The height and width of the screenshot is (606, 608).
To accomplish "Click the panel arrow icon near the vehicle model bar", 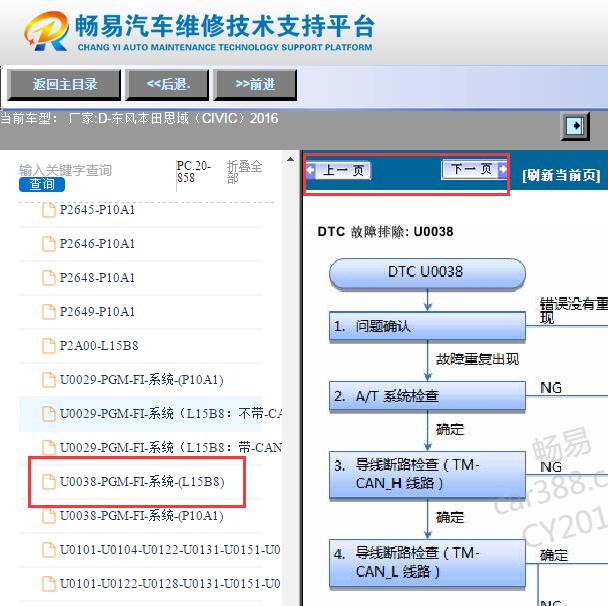I will point(575,126).
